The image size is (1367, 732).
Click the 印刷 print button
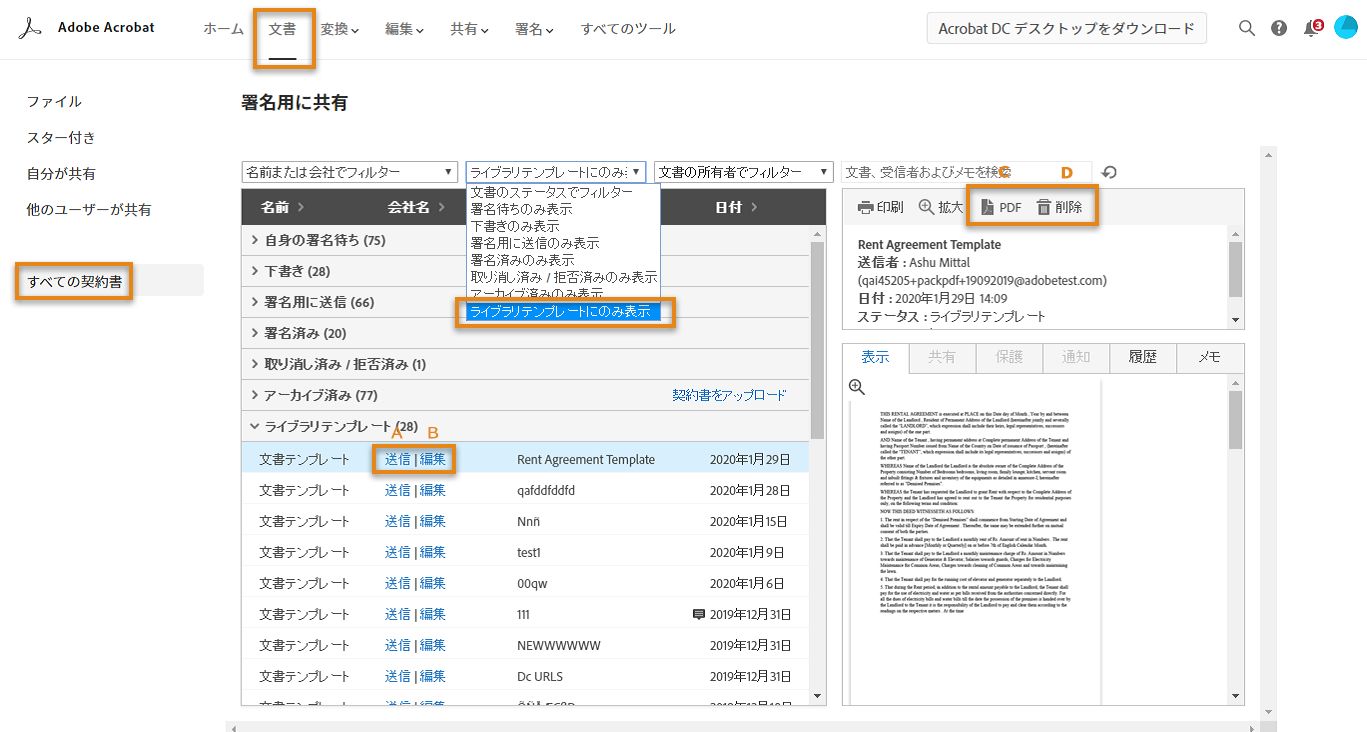point(880,207)
